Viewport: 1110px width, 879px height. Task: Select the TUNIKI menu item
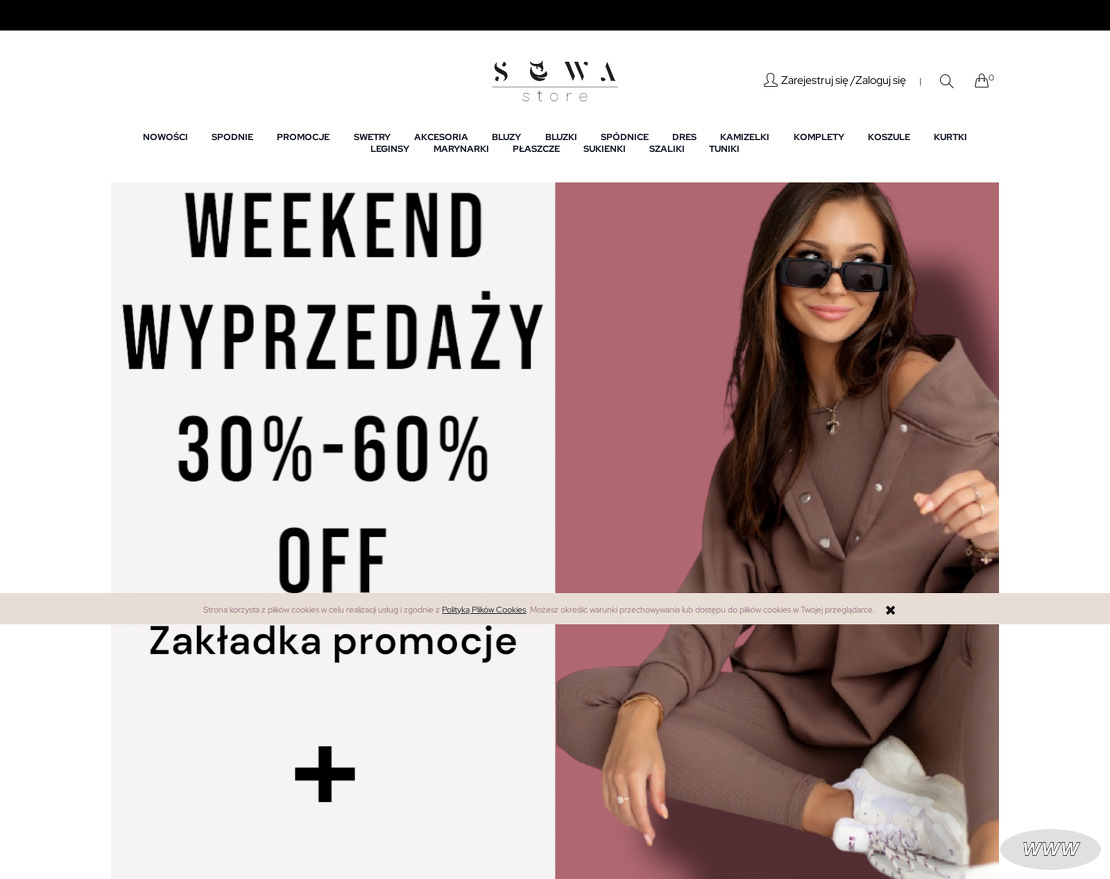click(723, 149)
